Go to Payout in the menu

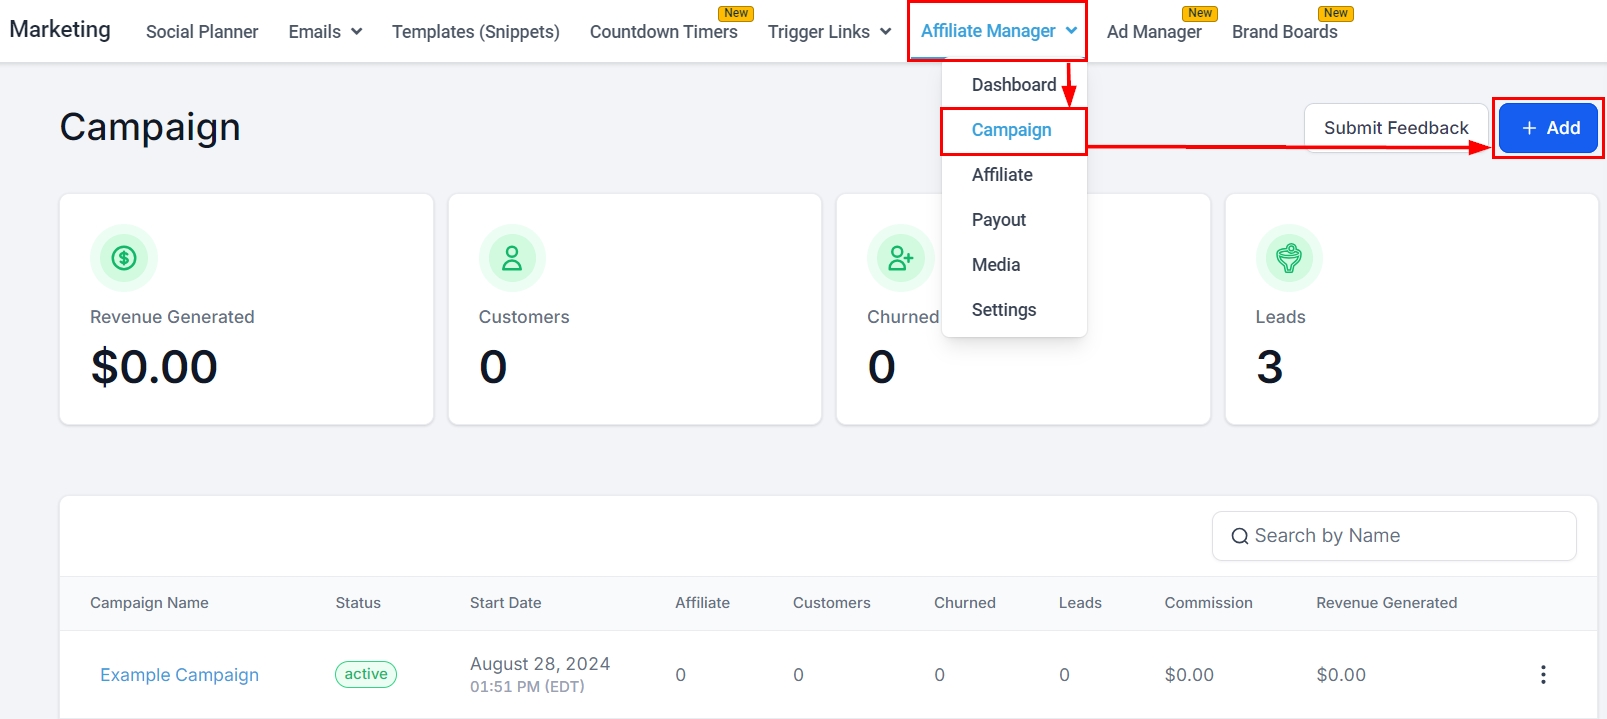pyautogui.click(x=998, y=220)
